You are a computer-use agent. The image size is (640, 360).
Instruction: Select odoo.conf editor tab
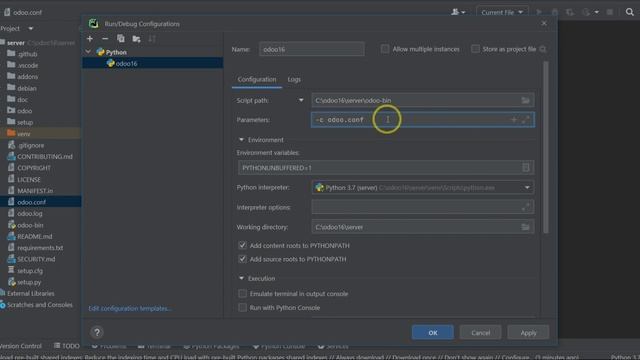pyautogui.click(x=23, y=12)
